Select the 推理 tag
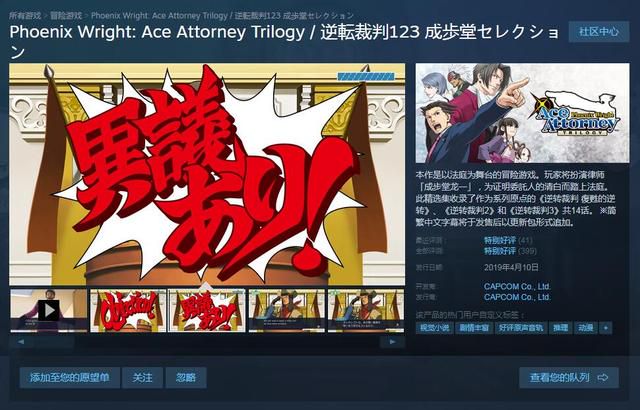640x410 pixels. [x=560, y=328]
